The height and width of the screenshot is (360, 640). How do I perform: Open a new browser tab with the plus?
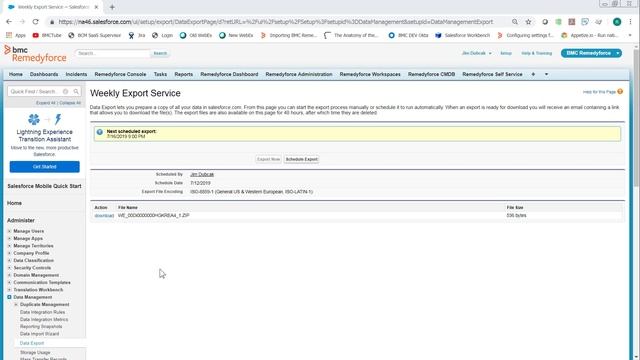click(x=112, y=7)
